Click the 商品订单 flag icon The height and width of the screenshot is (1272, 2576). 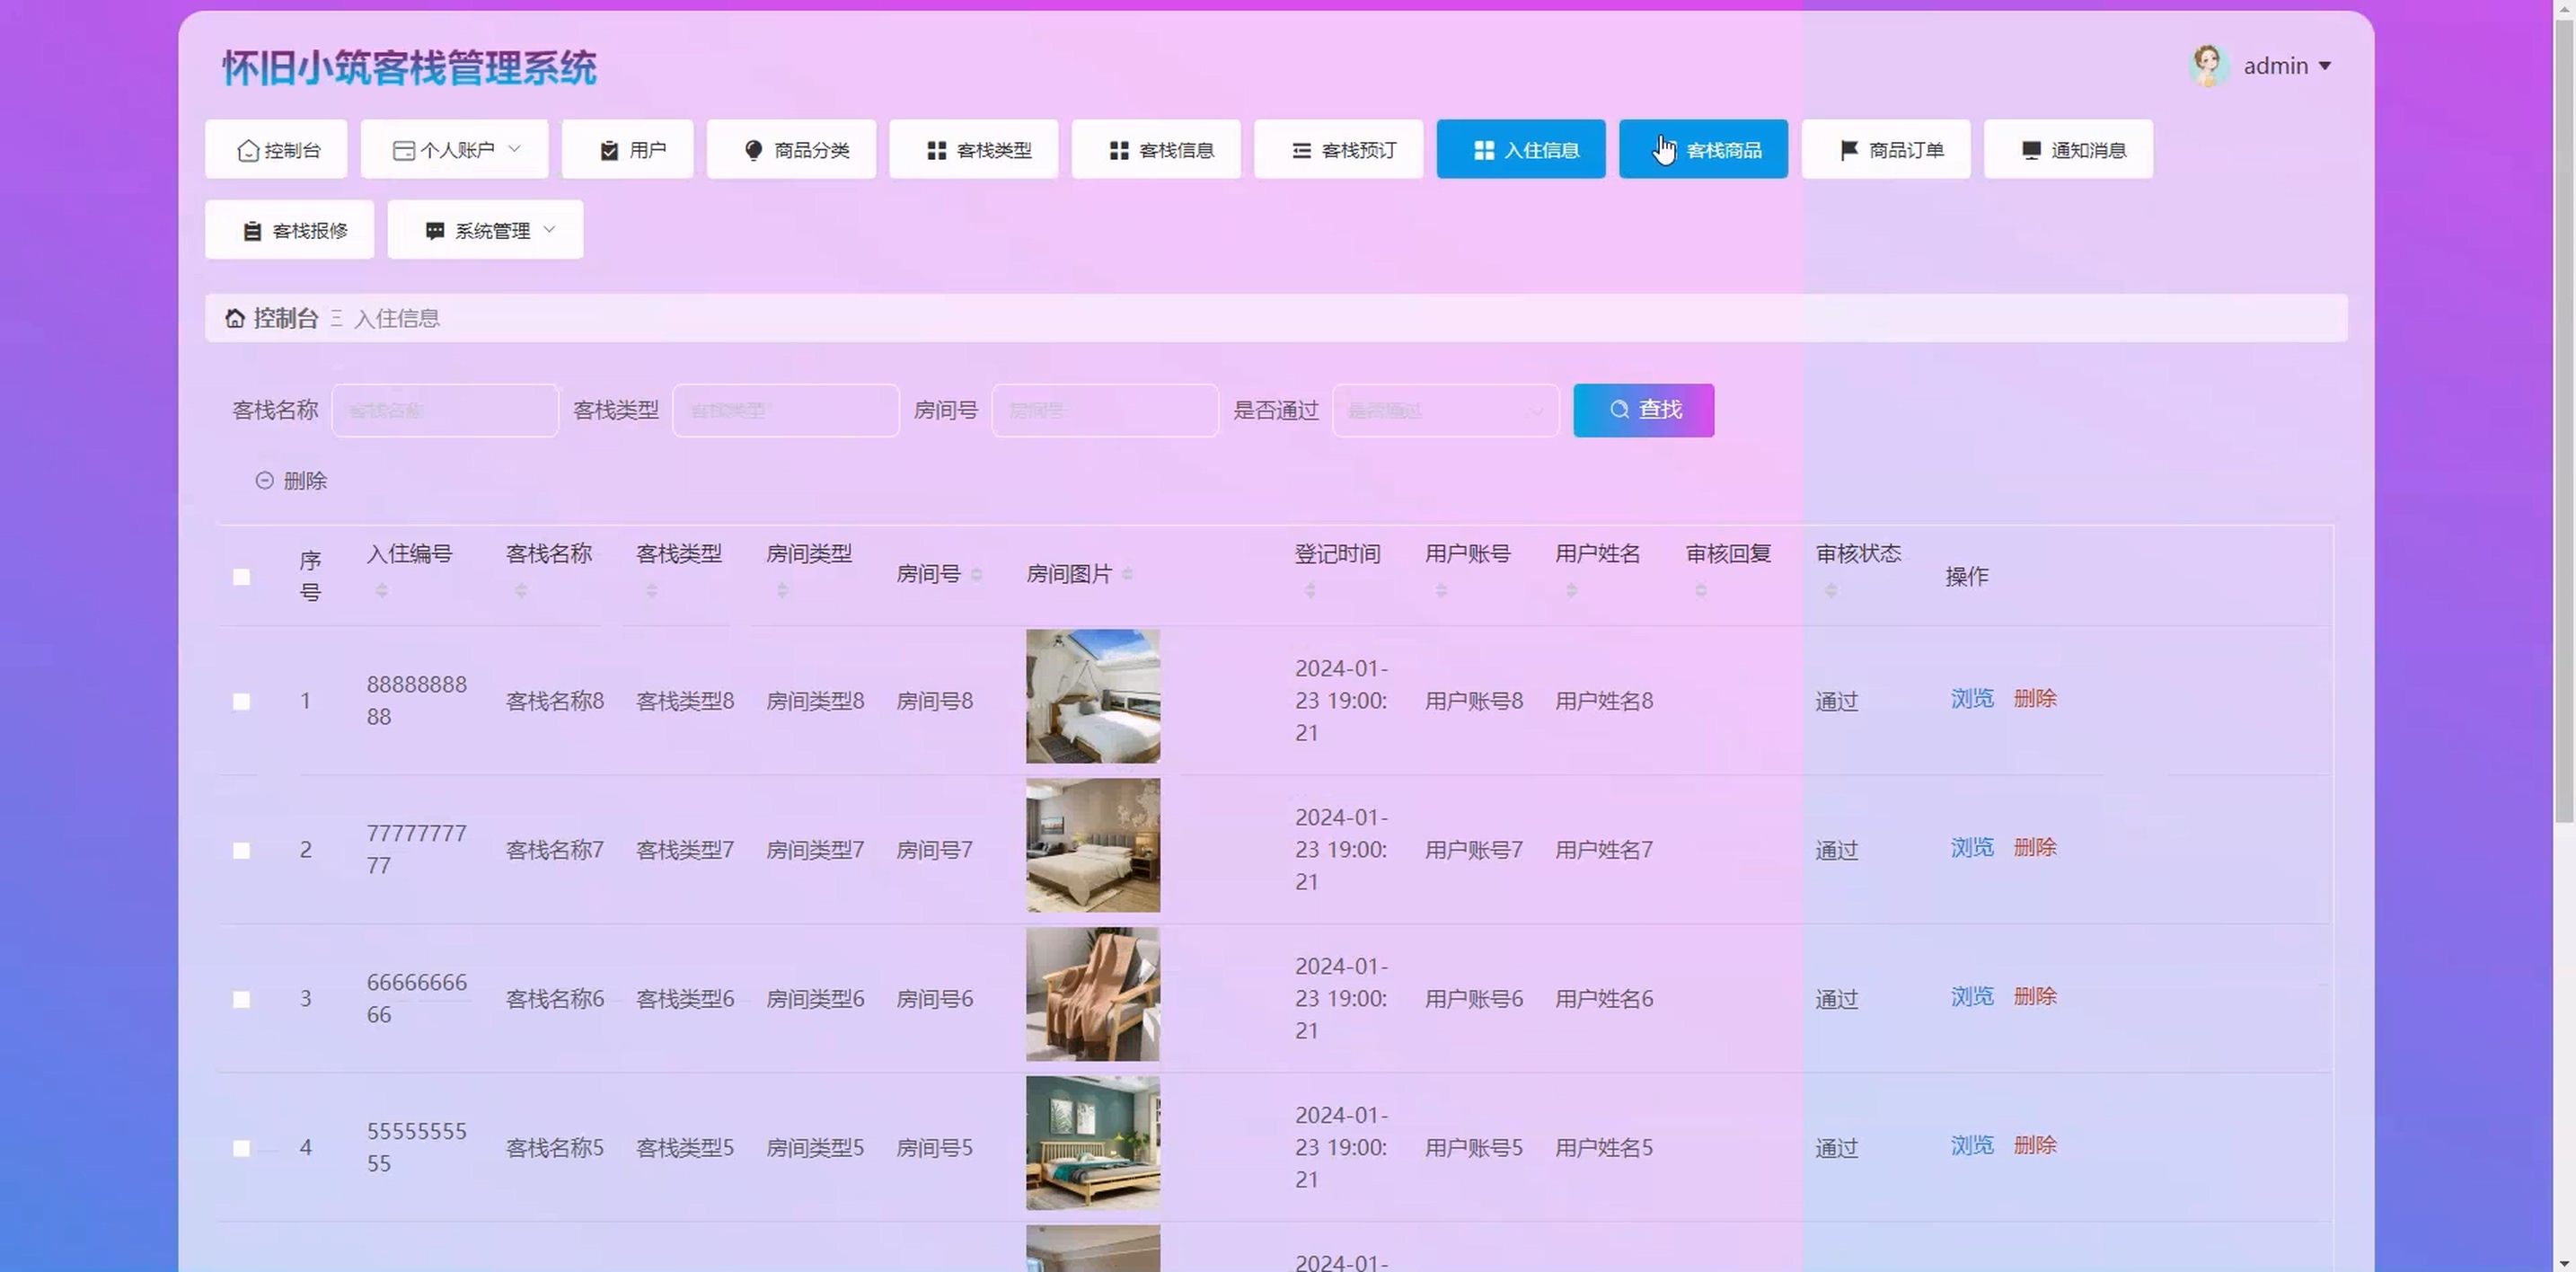1849,150
